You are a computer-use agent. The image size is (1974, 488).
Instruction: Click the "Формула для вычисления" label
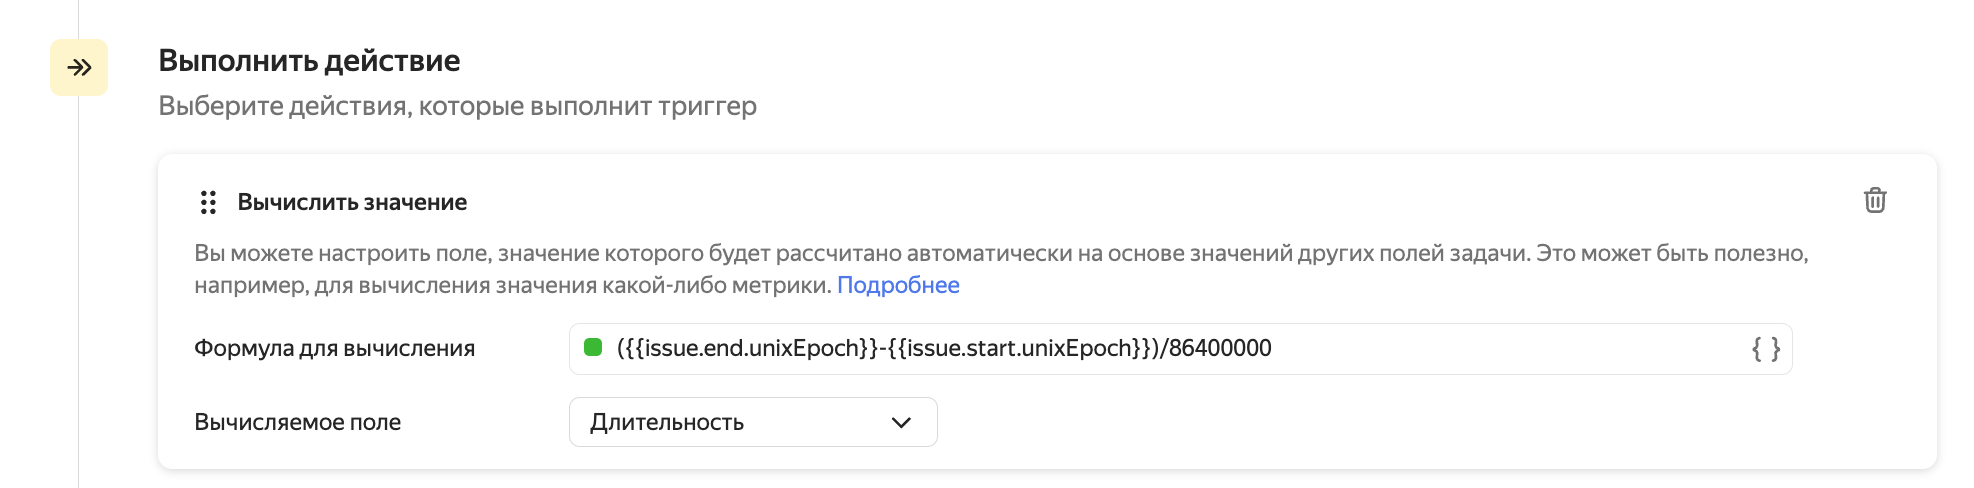[x=334, y=348]
